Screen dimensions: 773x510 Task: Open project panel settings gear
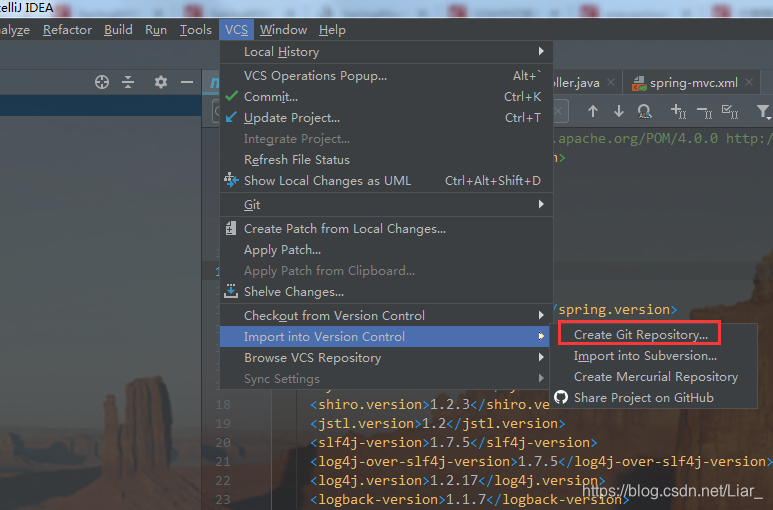(161, 82)
